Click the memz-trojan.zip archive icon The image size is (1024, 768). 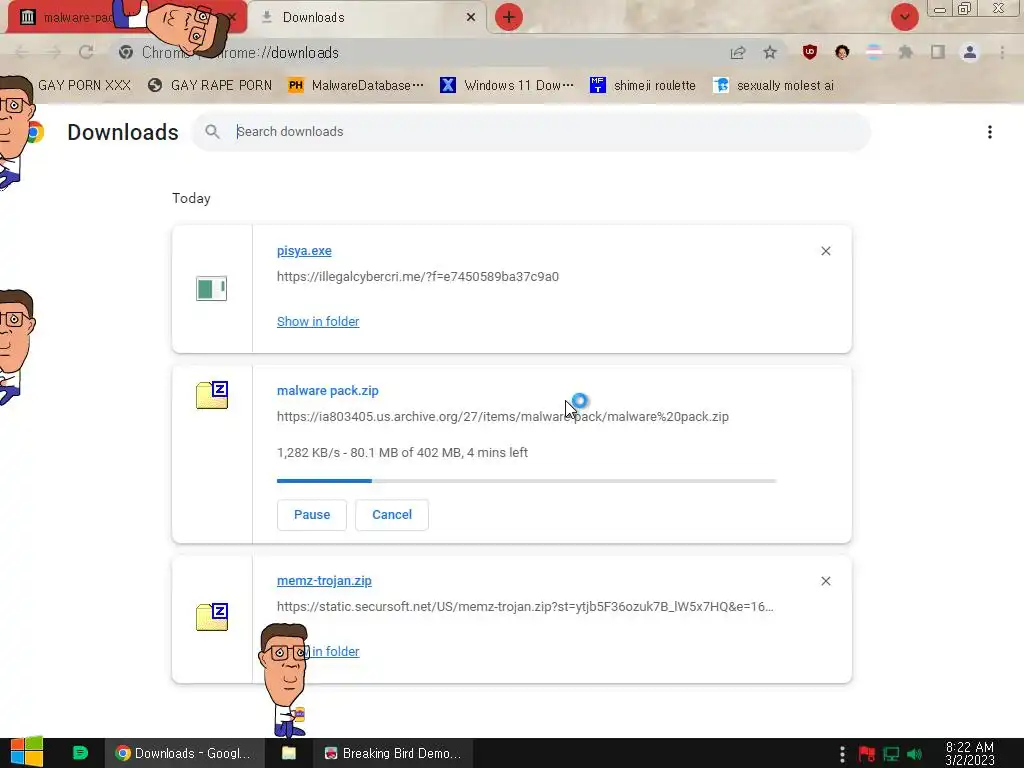(x=212, y=616)
